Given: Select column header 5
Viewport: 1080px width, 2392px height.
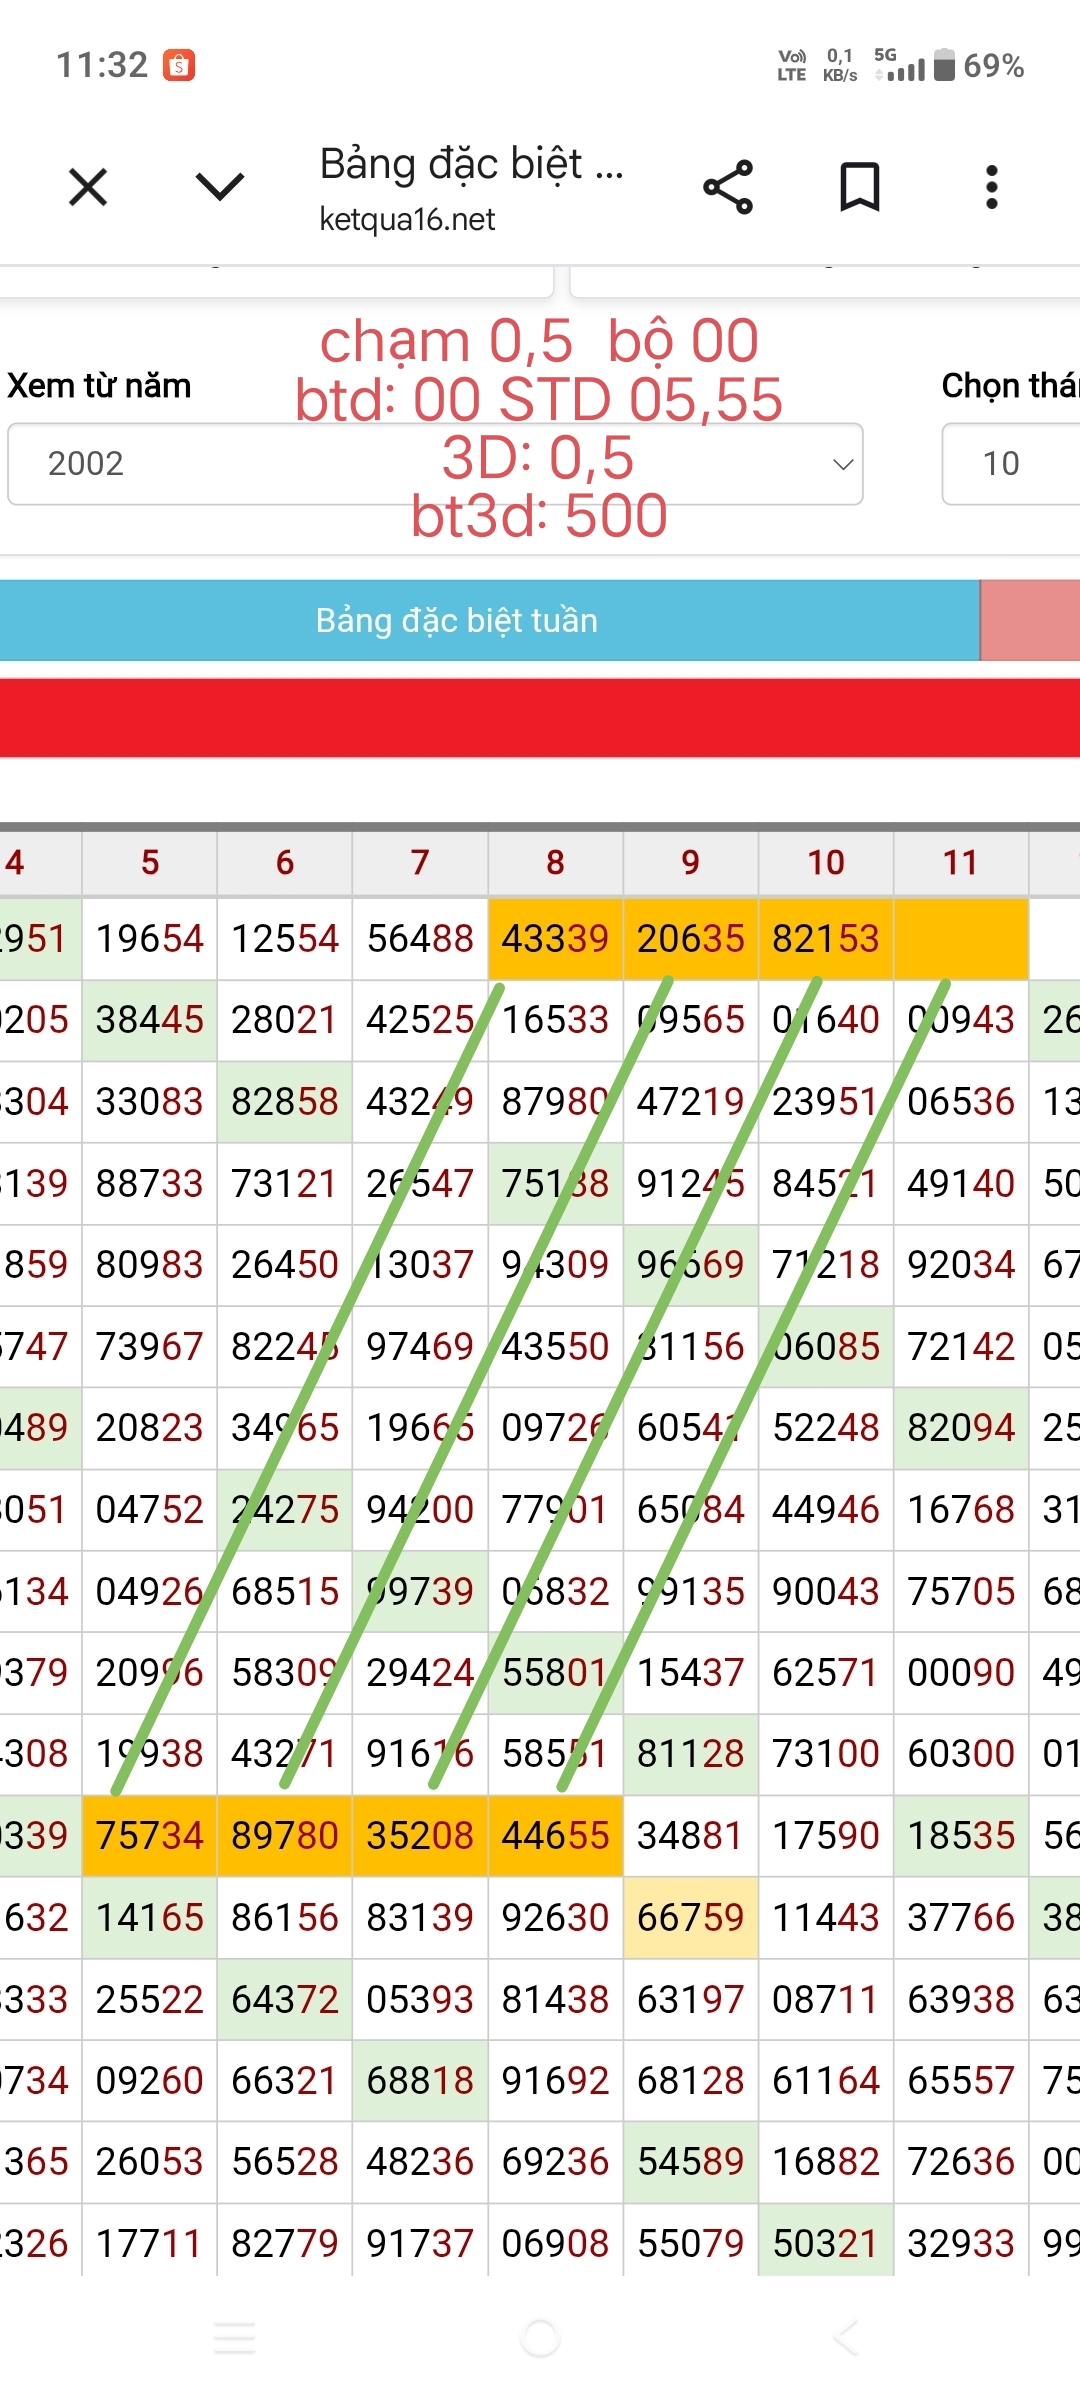Looking at the screenshot, I should pos(150,862).
